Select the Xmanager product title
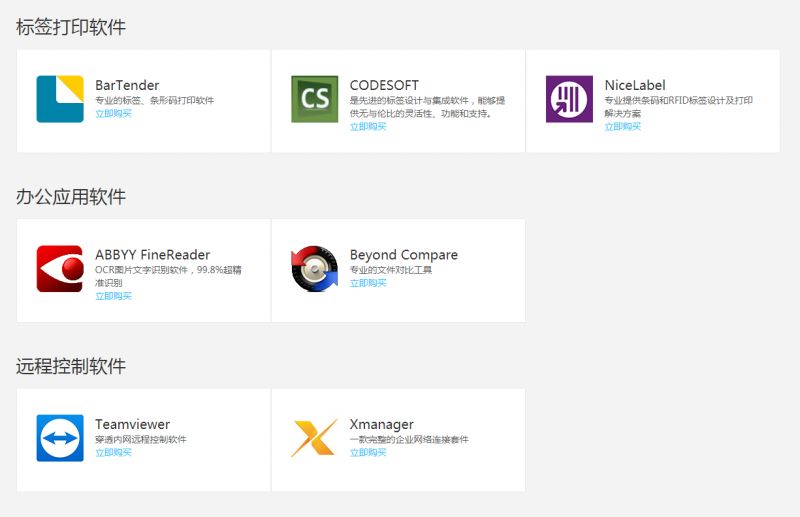The height and width of the screenshot is (517, 800). tap(382, 424)
